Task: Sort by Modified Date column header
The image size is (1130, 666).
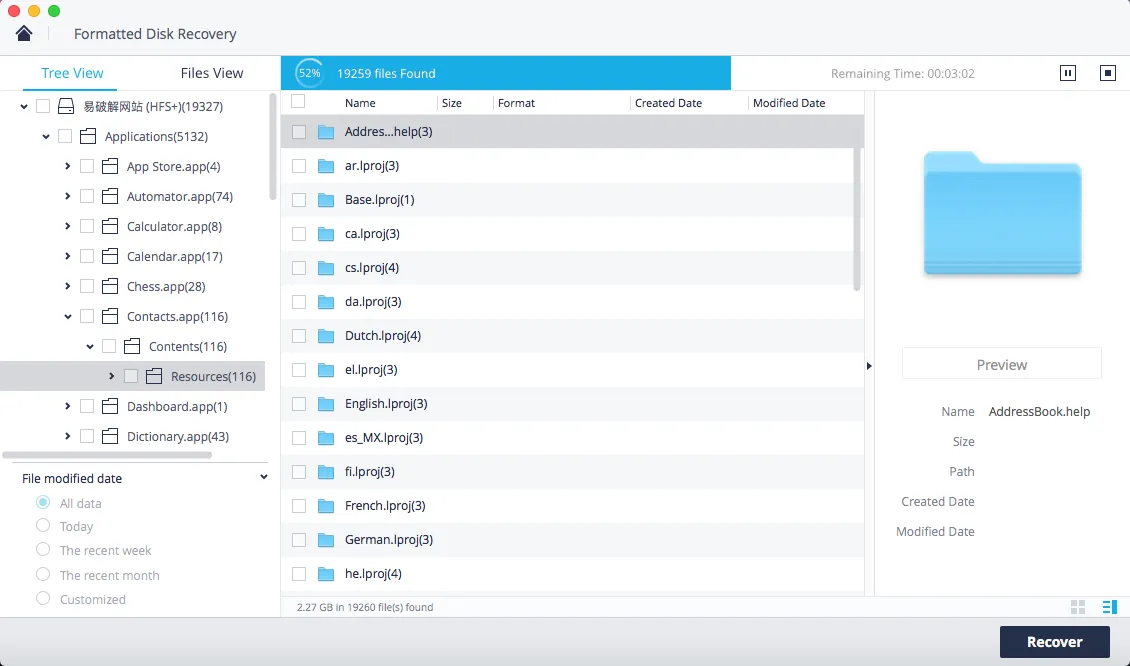Action: (789, 103)
